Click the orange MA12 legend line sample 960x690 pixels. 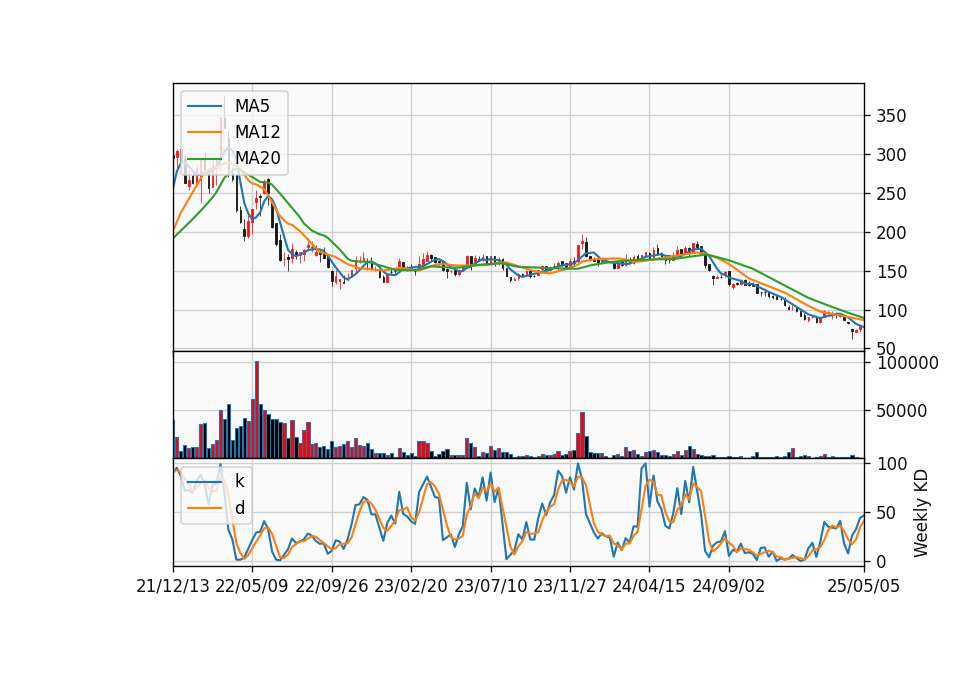(204, 132)
